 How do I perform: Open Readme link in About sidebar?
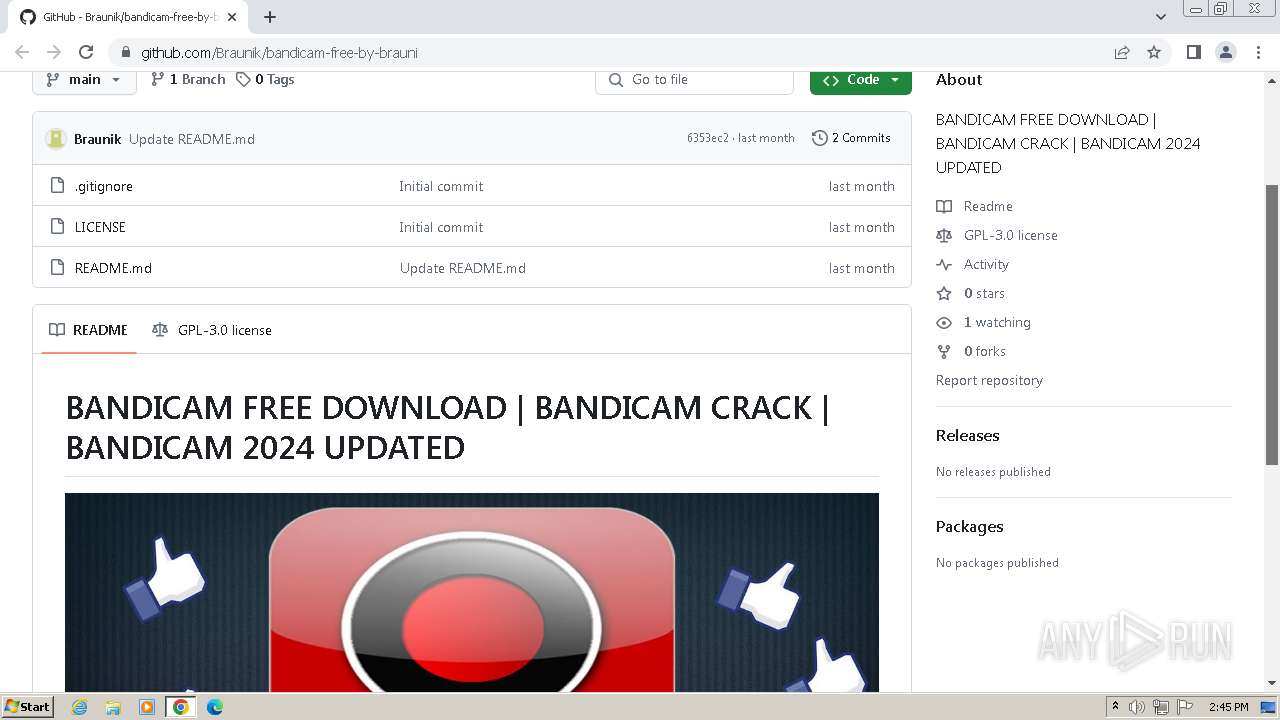pos(975,206)
